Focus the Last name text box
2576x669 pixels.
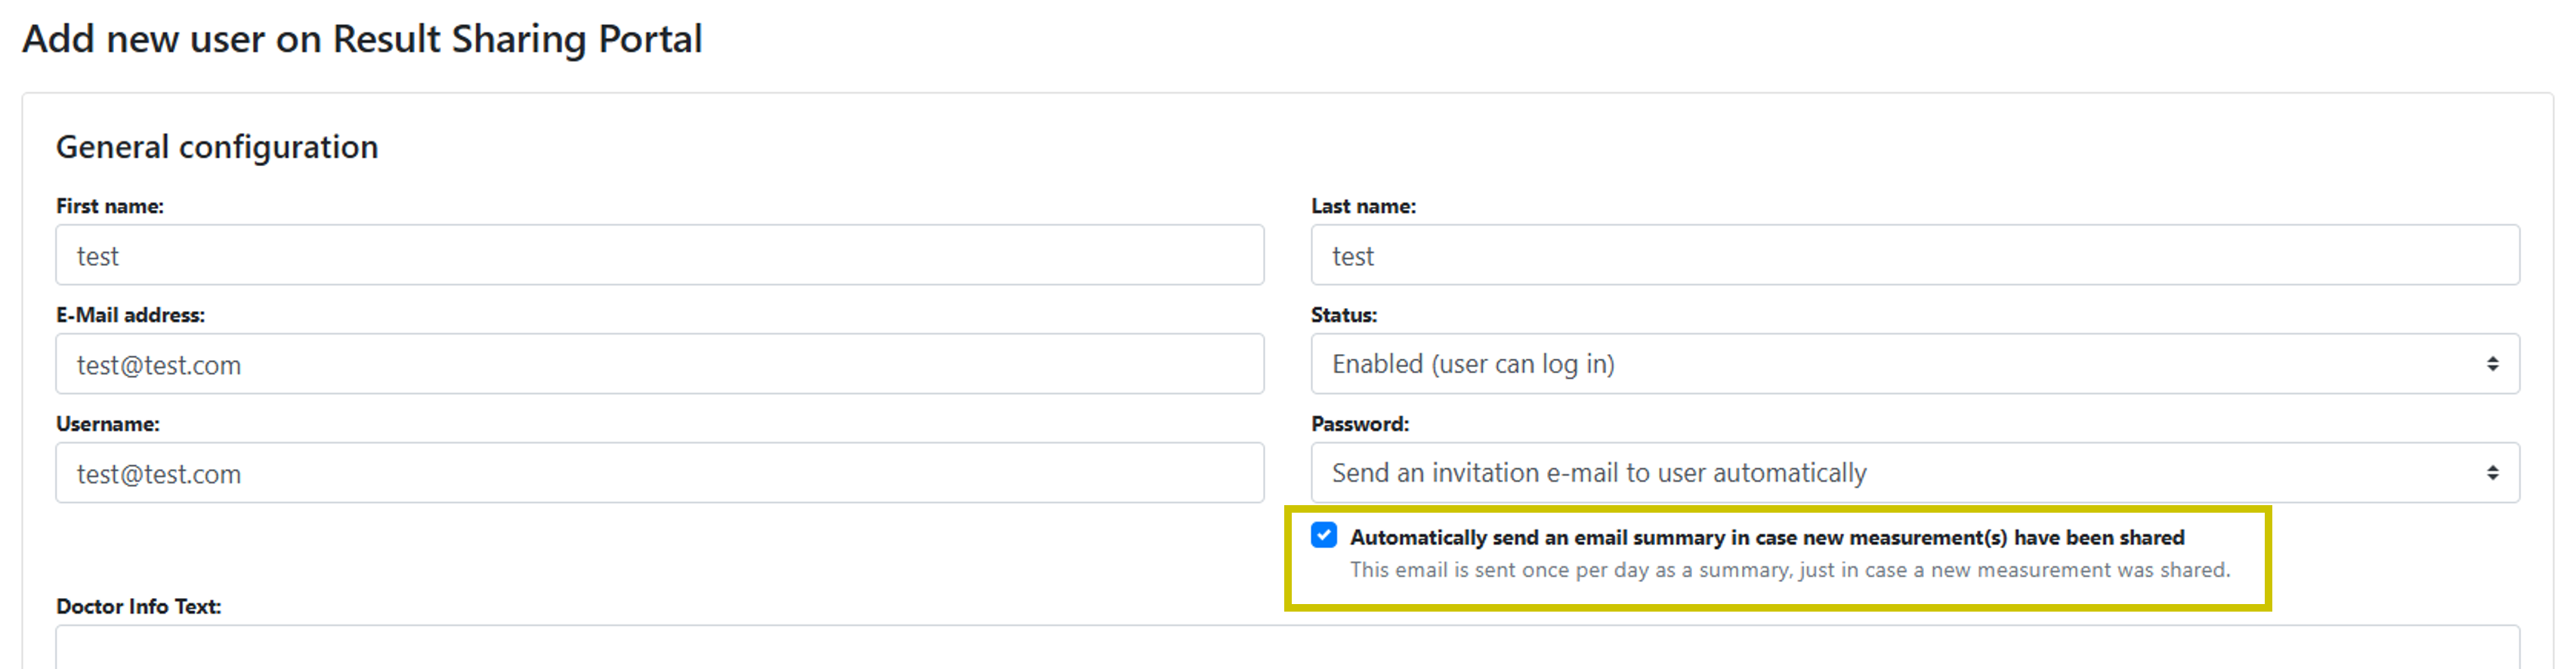pos(1914,255)
